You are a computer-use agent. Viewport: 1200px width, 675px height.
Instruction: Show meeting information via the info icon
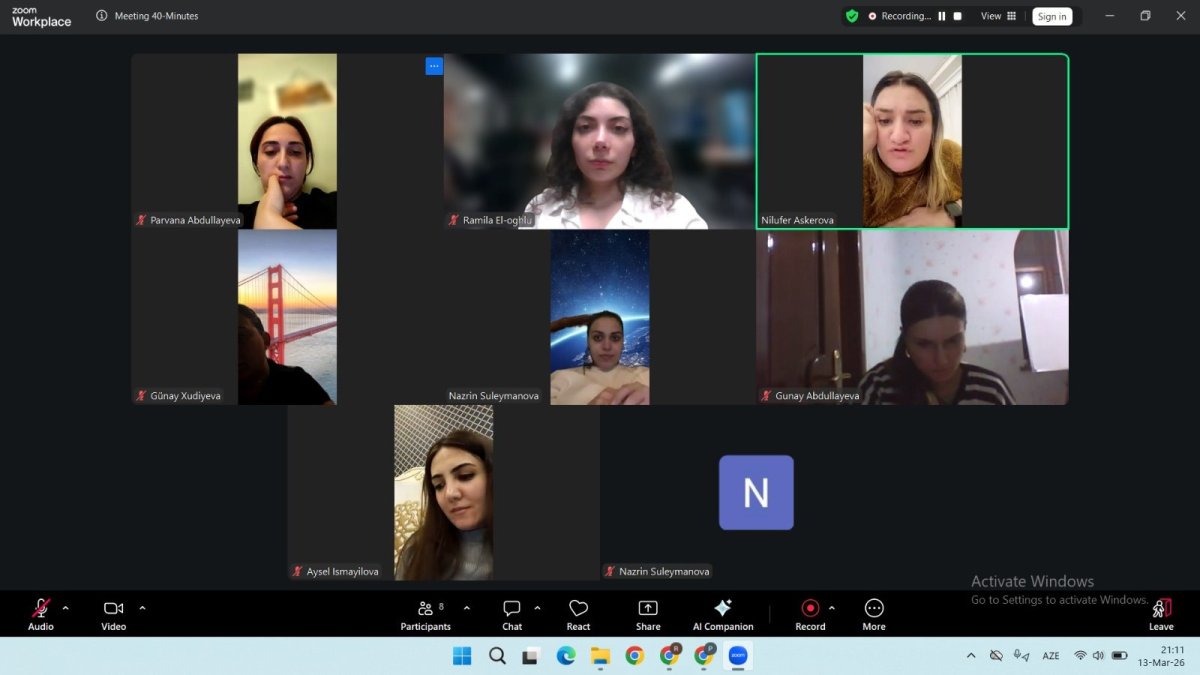click(x=101, y=16)
